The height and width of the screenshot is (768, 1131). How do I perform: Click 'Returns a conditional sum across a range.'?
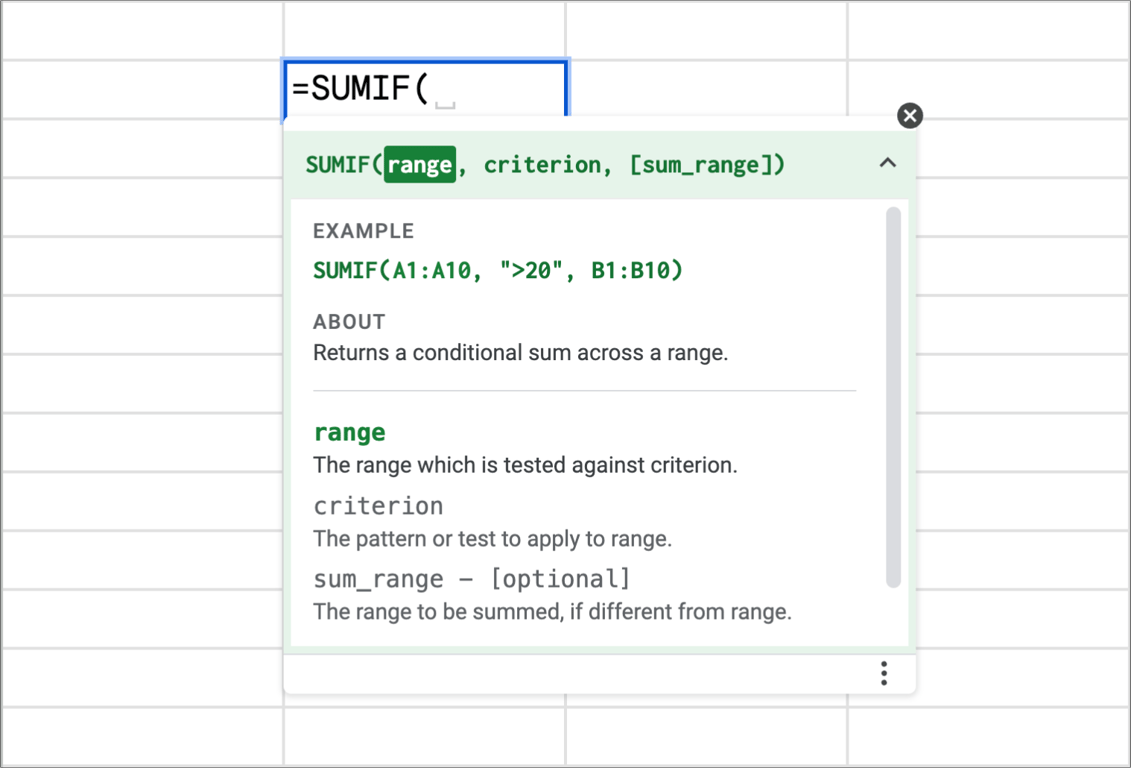tap(520, 353)
